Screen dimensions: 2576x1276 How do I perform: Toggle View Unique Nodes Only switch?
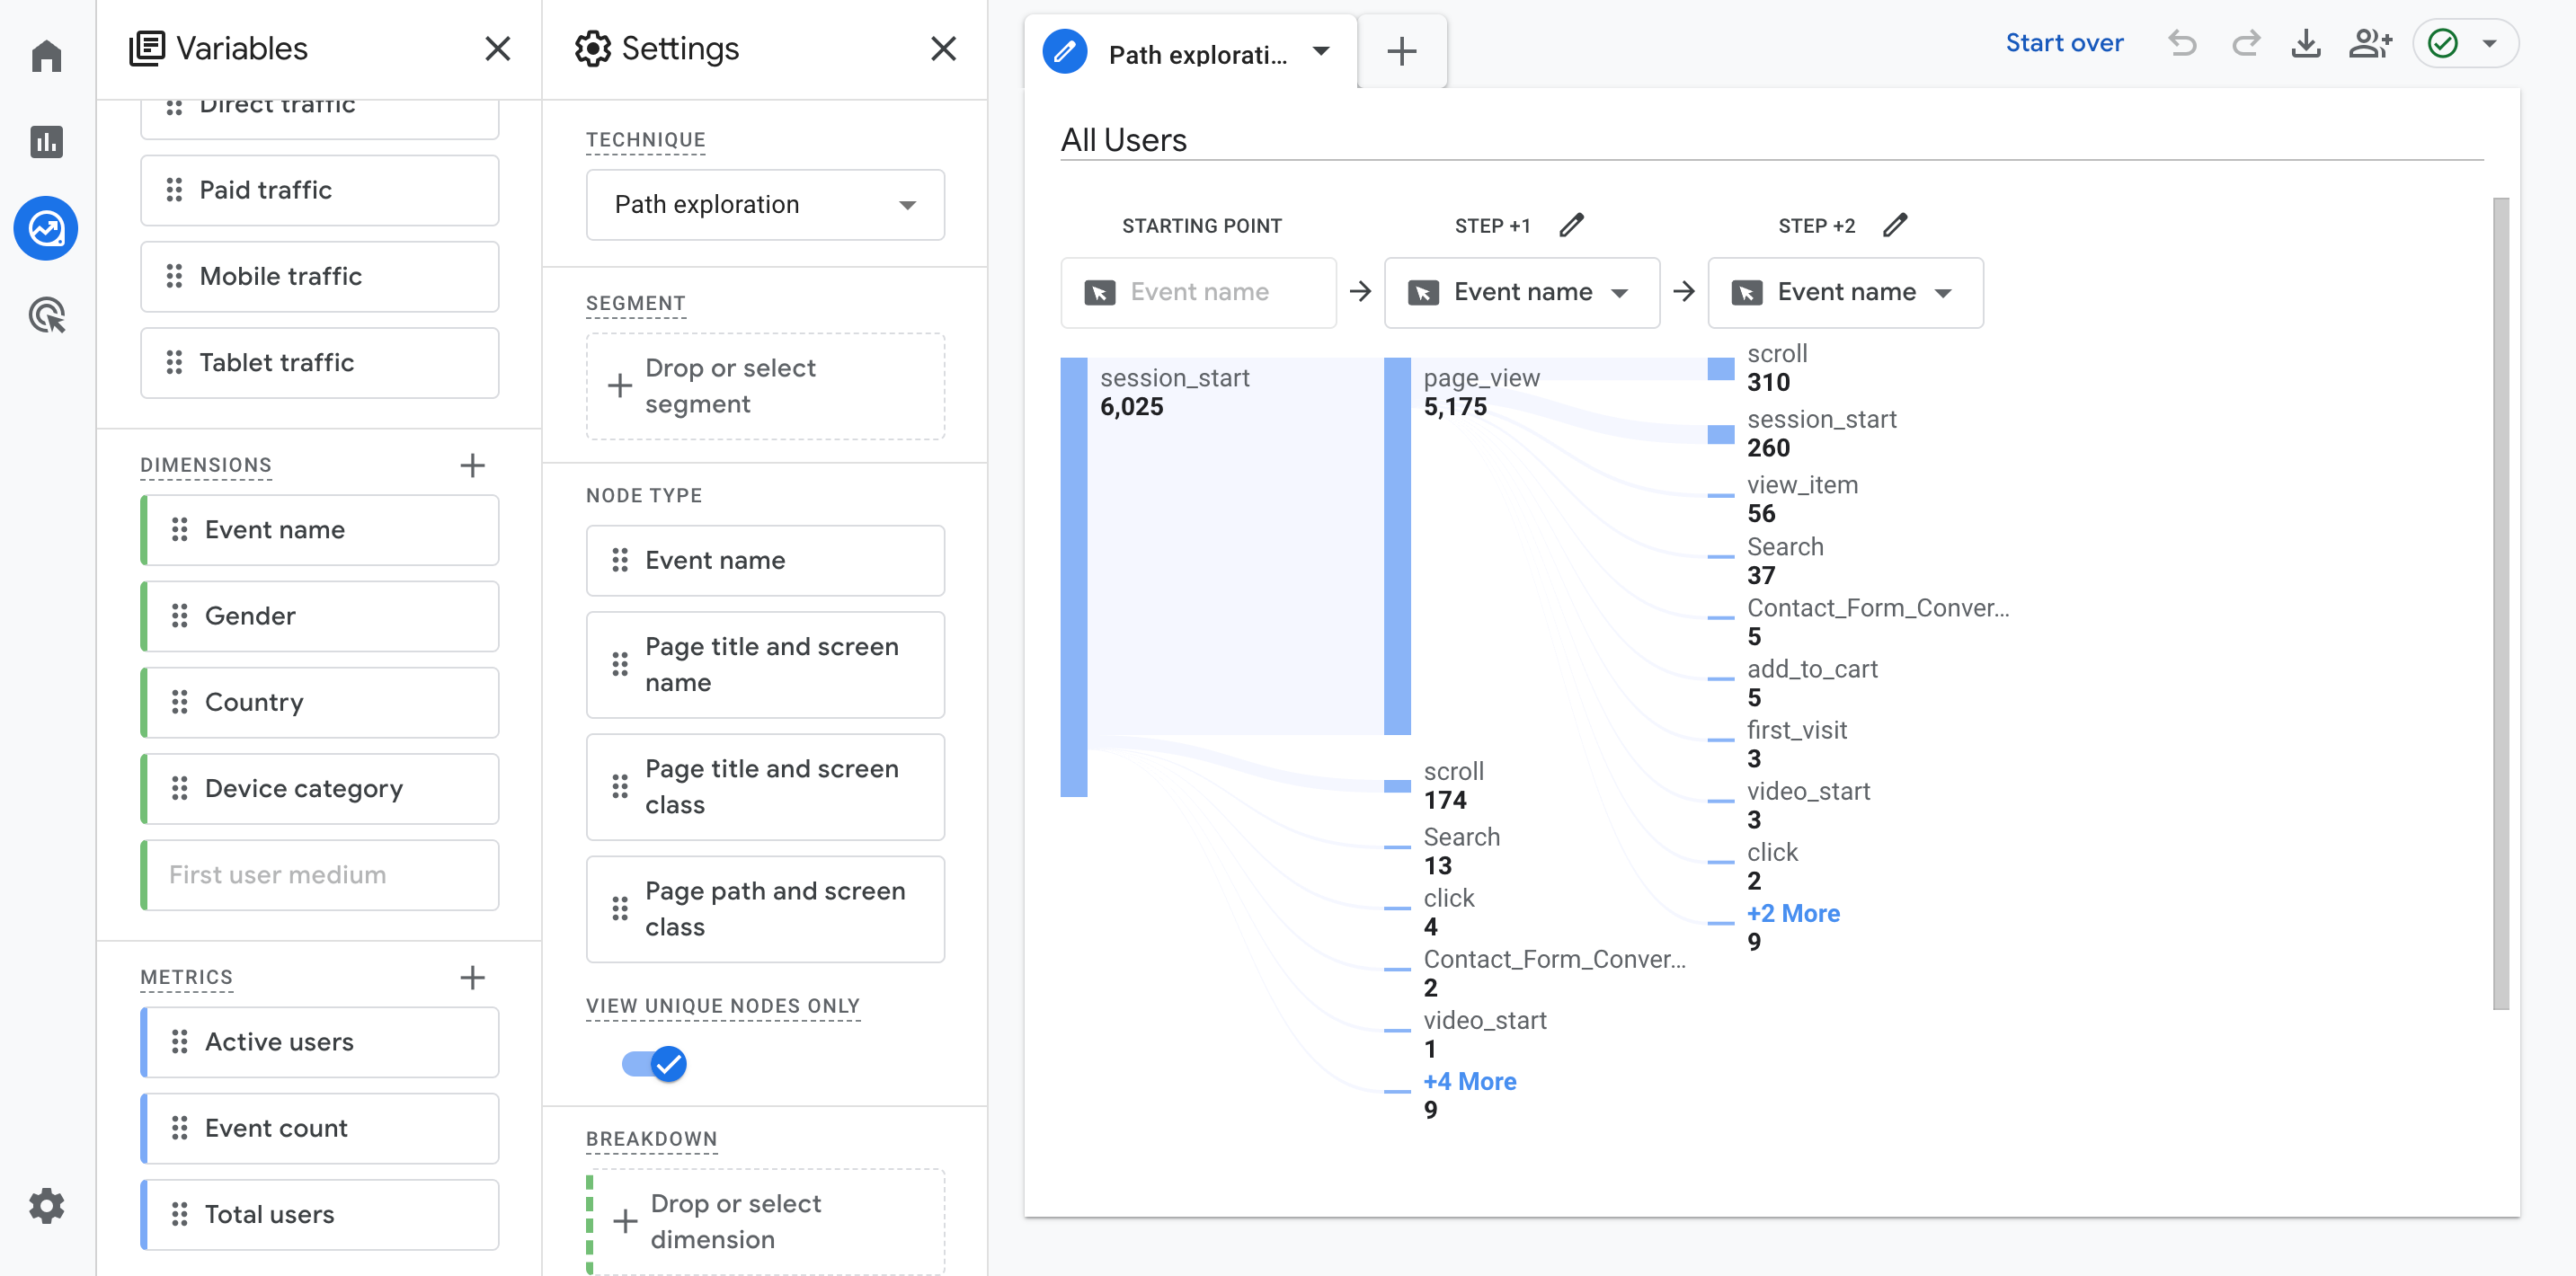click(x=654, y=1063)
